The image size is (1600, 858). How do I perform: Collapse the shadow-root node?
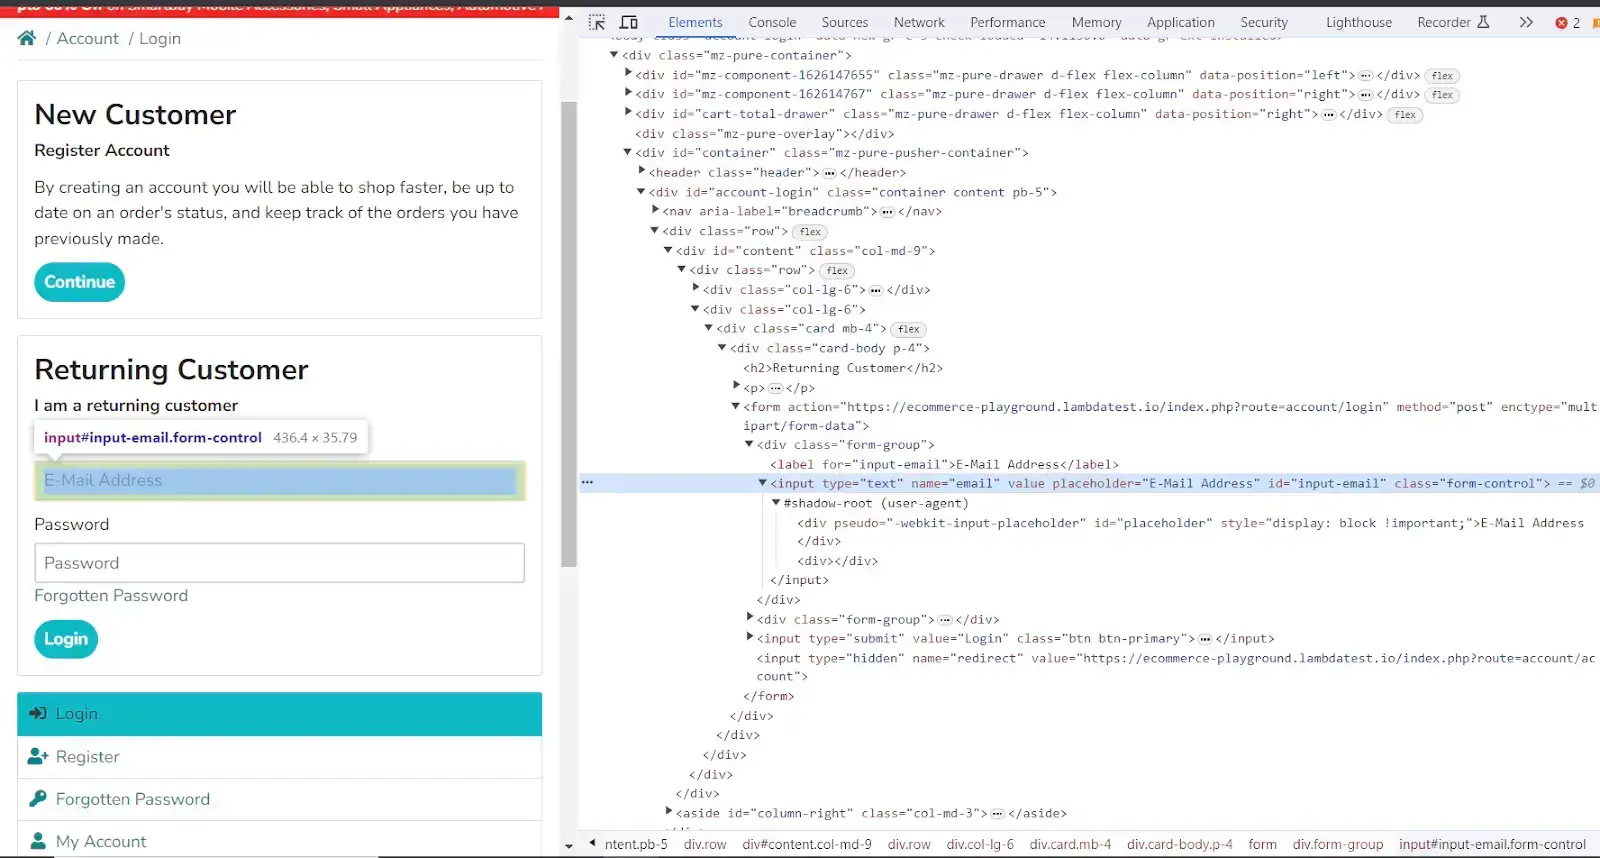coord(776,503)
